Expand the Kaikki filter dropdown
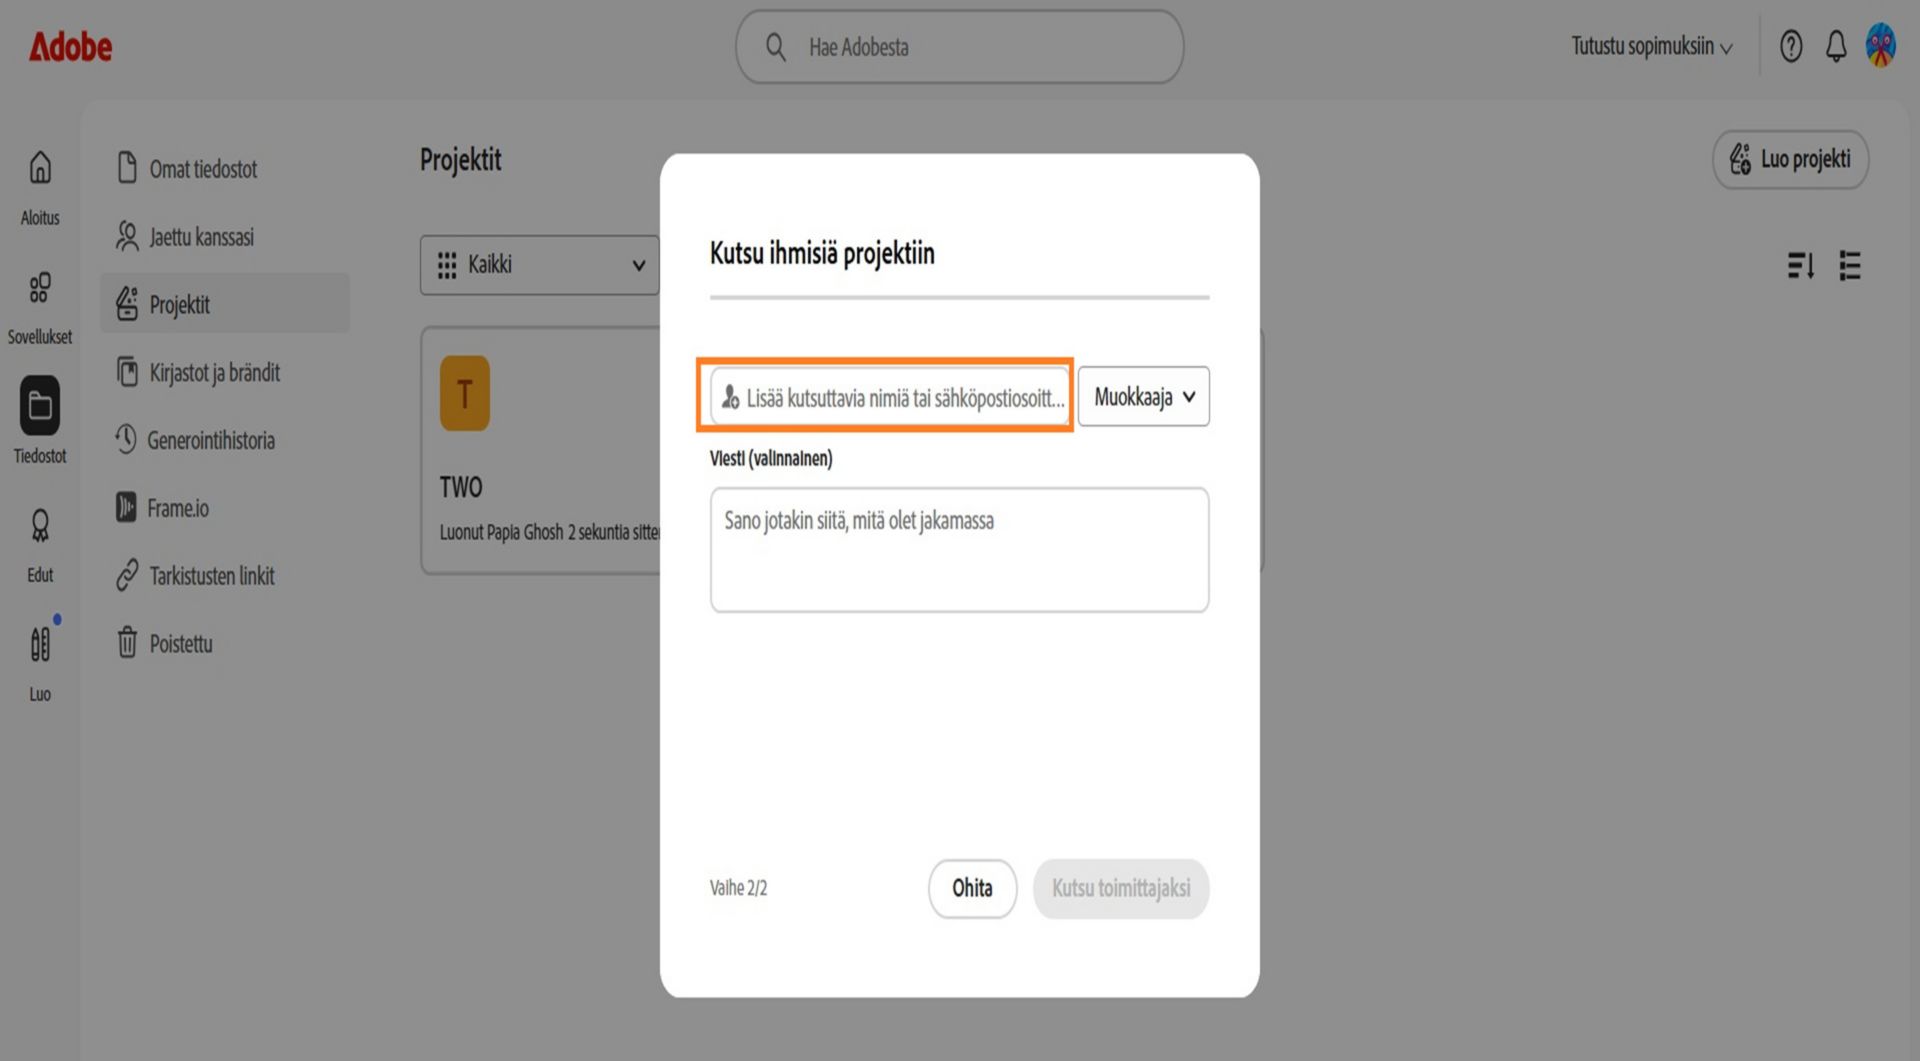Viewport: 1920px width, 1061px height. [540, 265]
